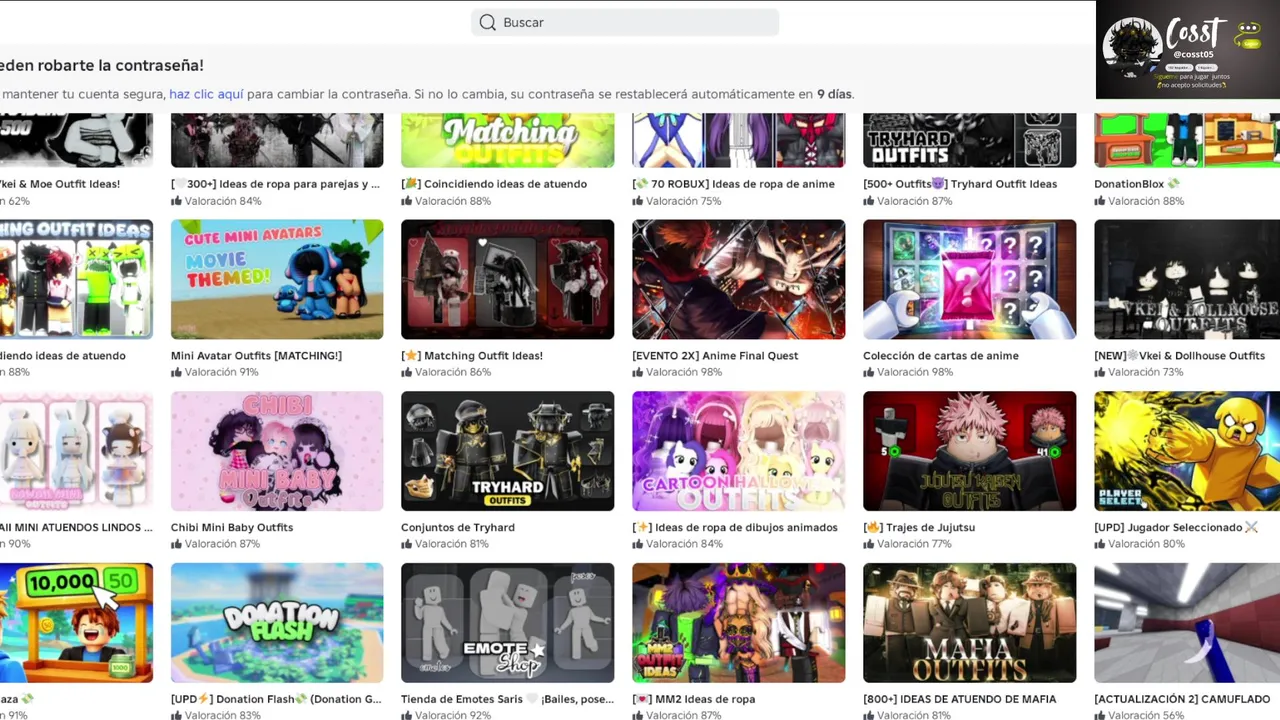Open Cartoon Halloween Outfits thumbnail
1280x720 pixels.
pos(739,451)
